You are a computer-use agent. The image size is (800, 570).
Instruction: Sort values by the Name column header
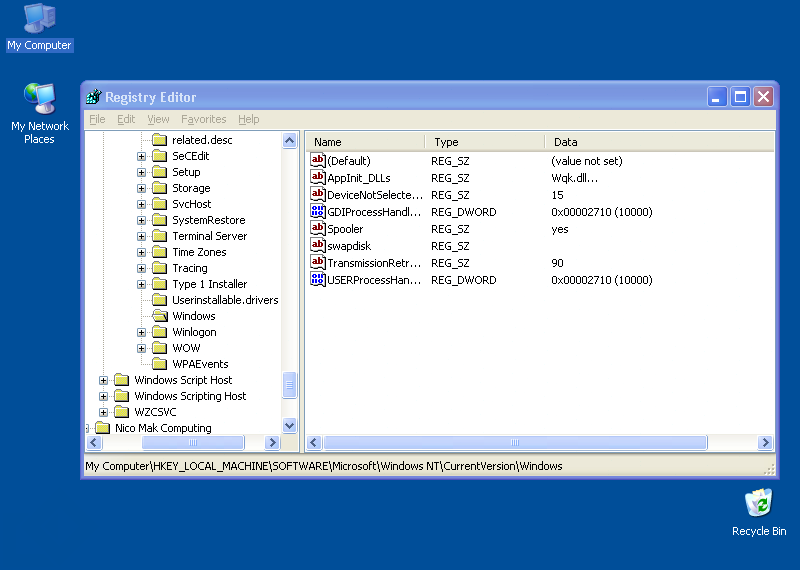pyautogui.click(x=365, y=142)
